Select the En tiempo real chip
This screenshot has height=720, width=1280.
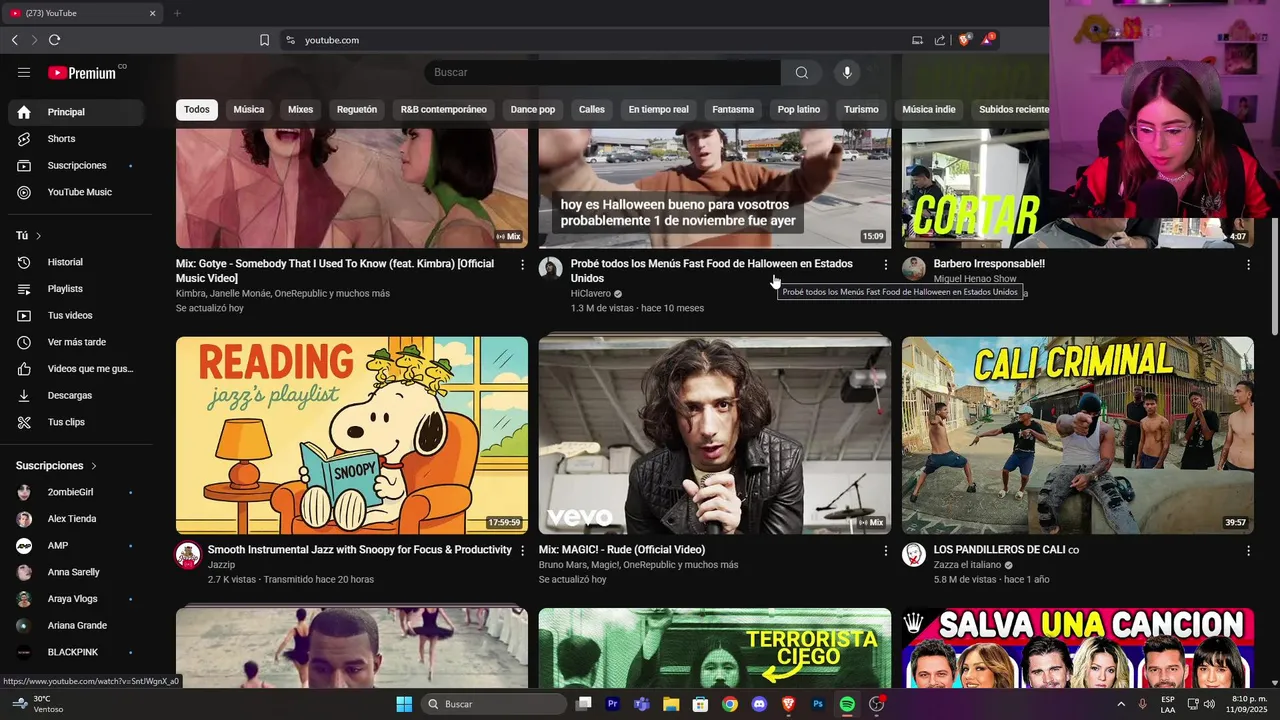[658, 110]
